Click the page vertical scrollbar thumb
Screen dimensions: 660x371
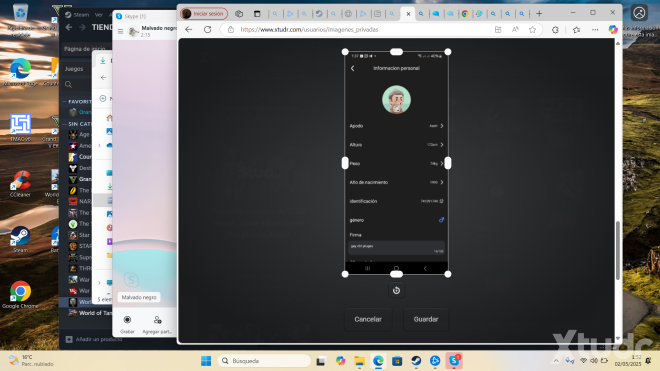(617, 250)
